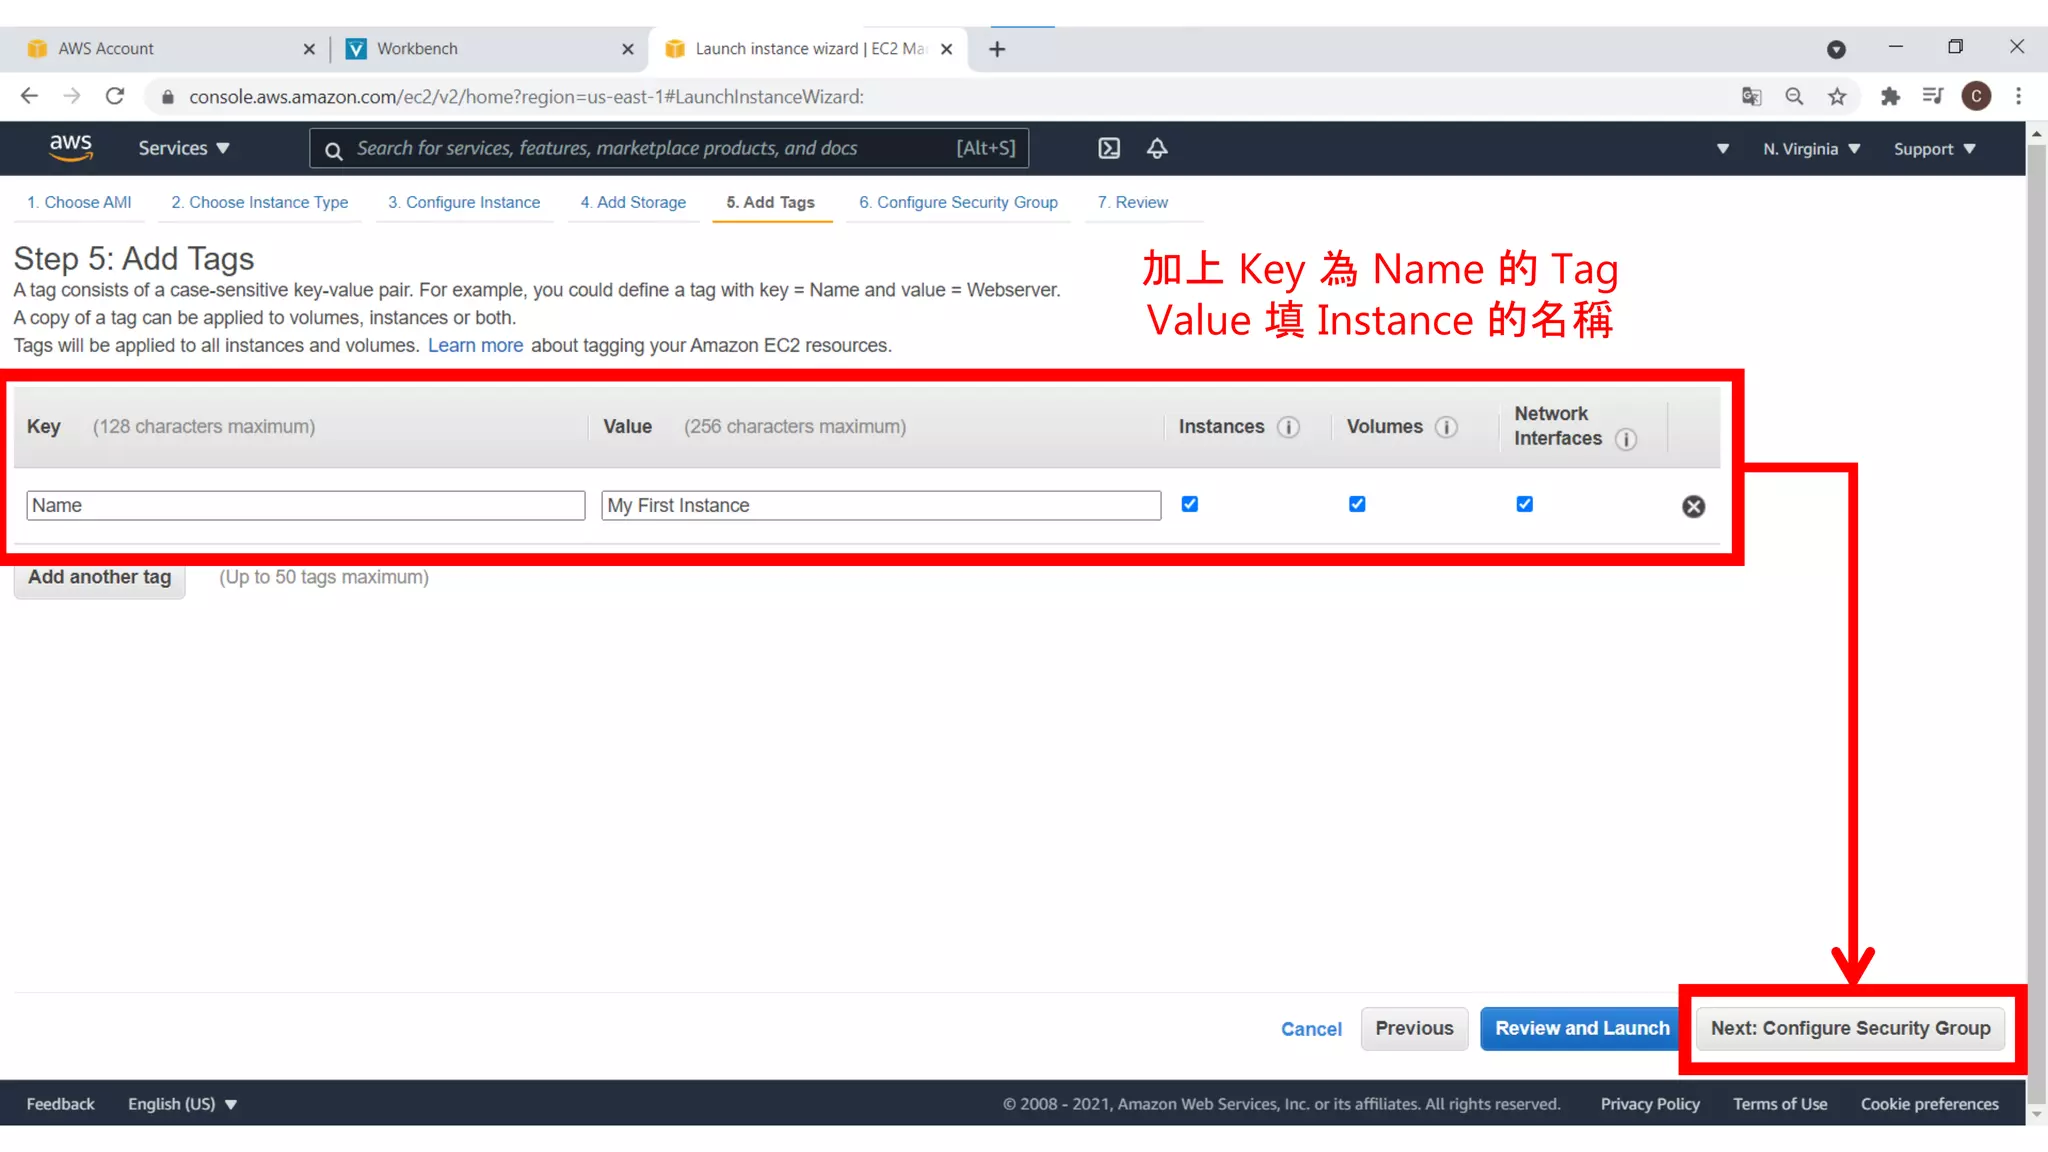Open the Terms of Use link

tap(1780, 1104)
